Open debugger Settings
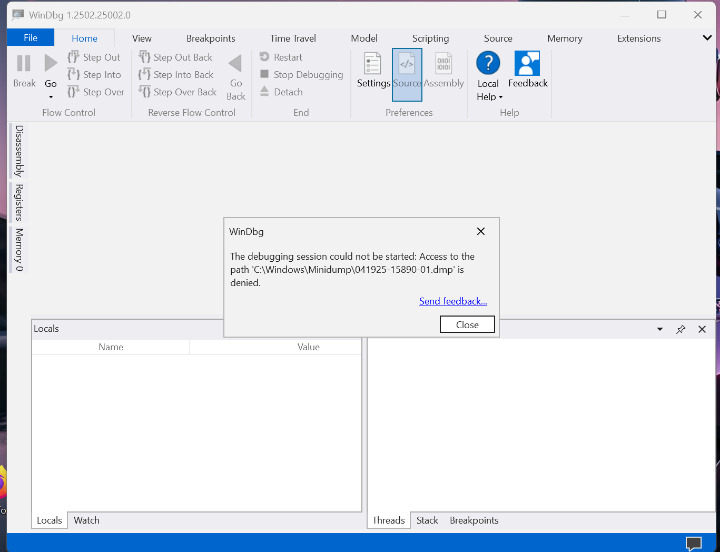This screenshot has width=720, height=552. 373,70
